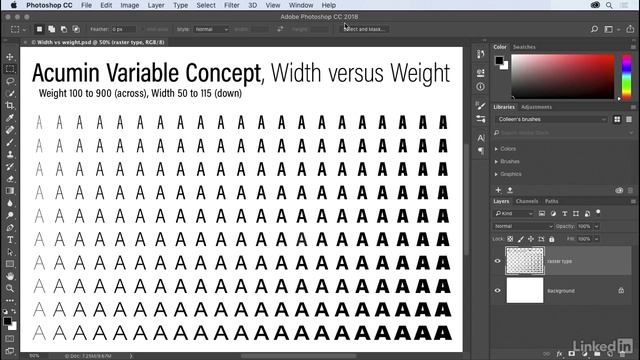
Task: Open the Filter menu
Action: pos(231,5)
